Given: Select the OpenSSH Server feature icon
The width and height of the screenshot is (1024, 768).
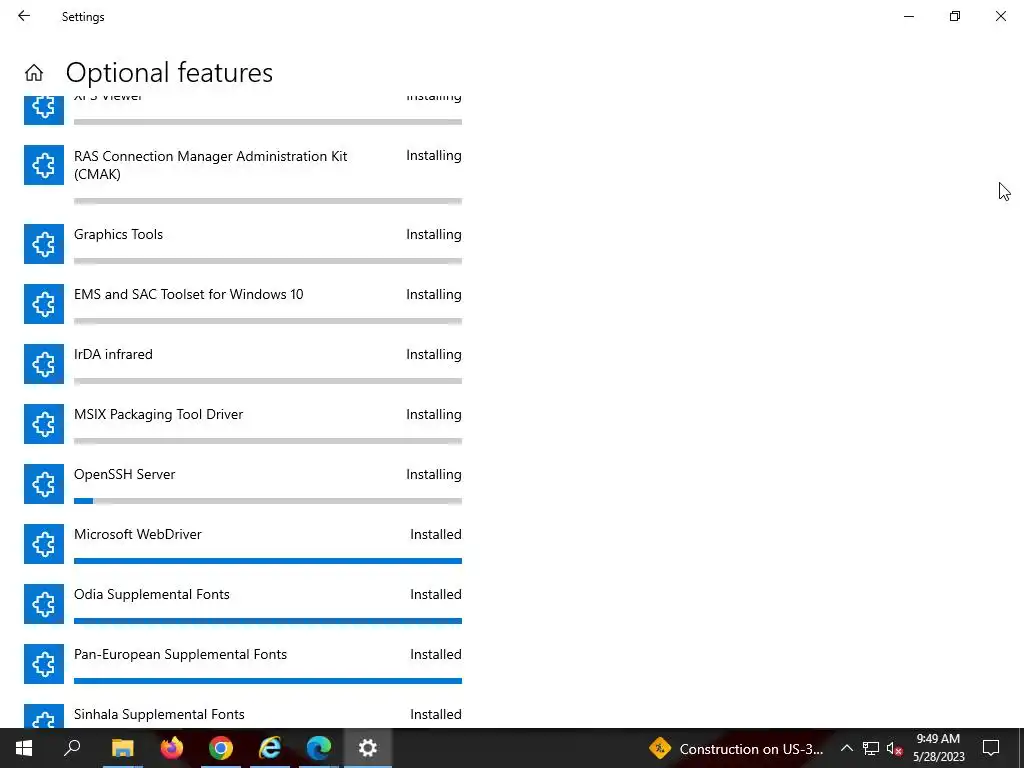Looking at the screenshot, I should pyautogui.click(x=44, y=484).
